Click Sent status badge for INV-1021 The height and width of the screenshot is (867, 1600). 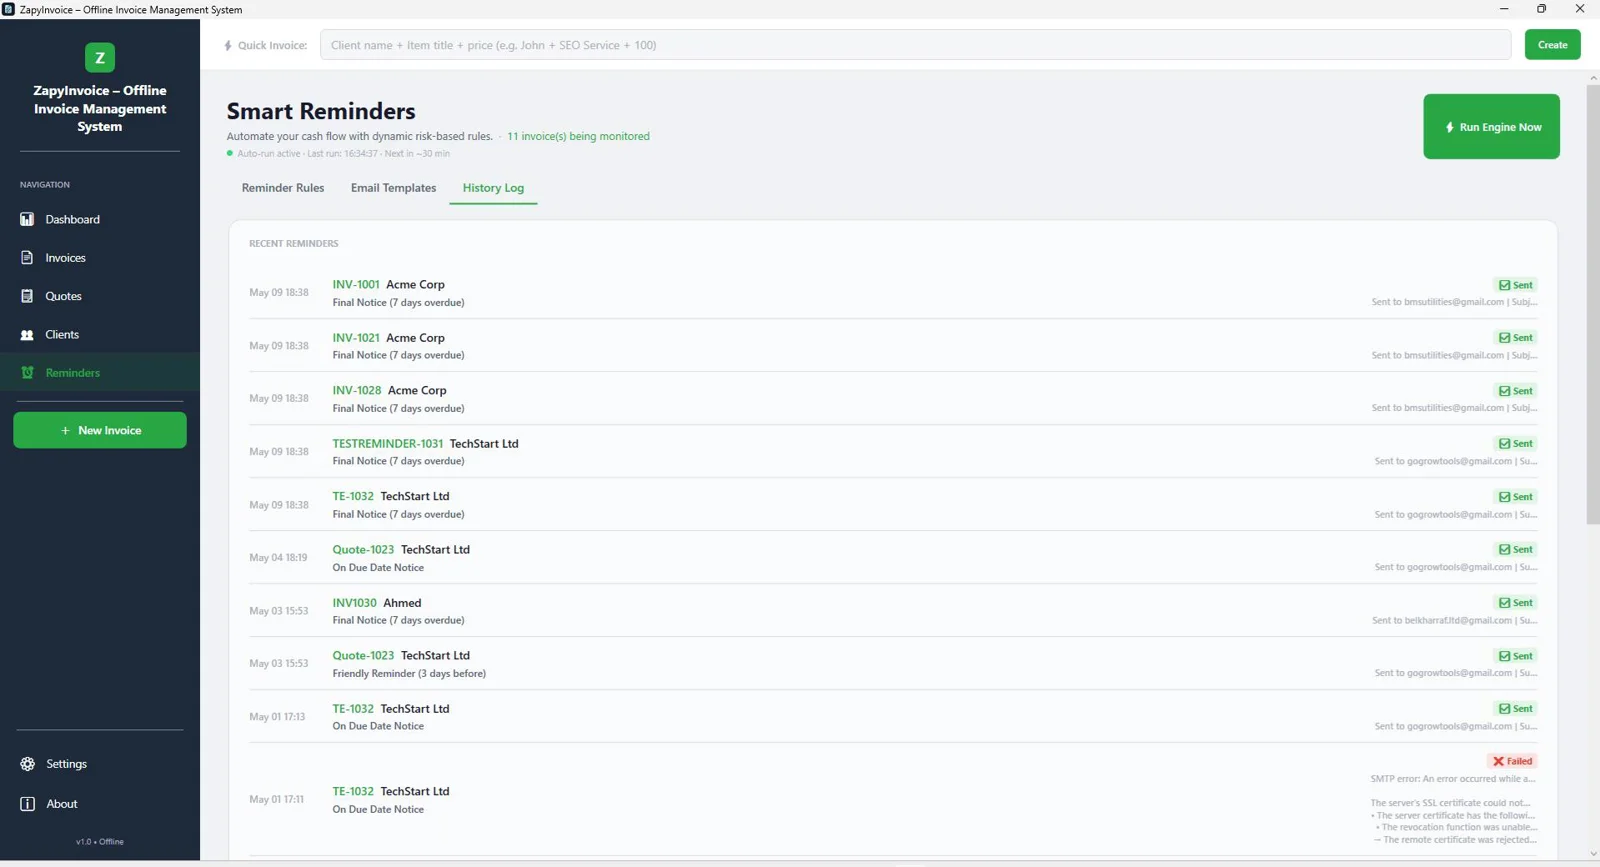1516,338
